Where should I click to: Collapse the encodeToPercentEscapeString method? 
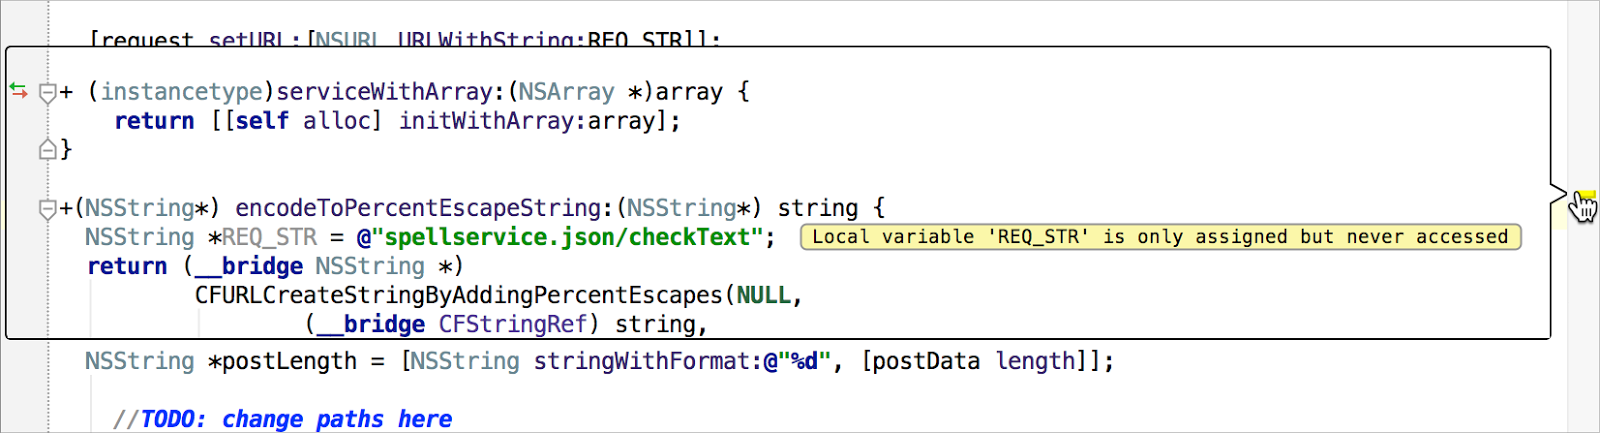click(47, 209)
